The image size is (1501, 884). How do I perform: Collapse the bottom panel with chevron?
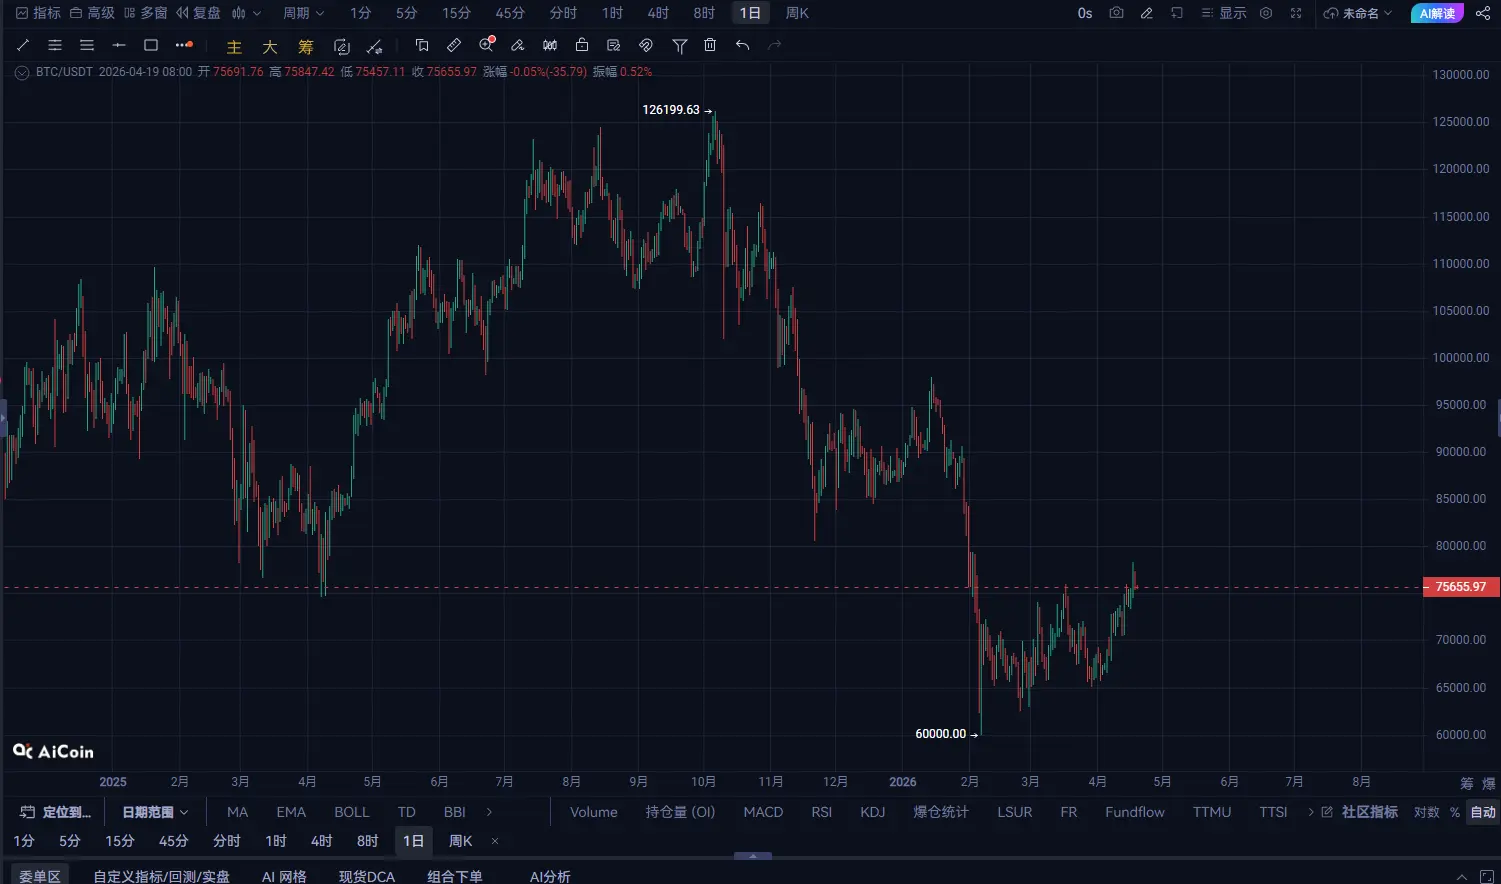[x=1462, y=876]
